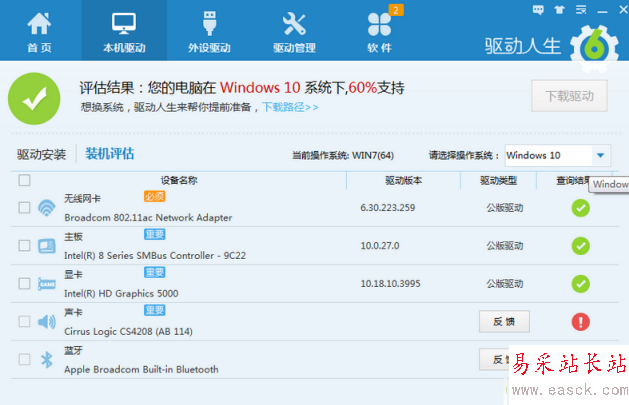Select Intel(R) HD Graphics 5000 text

121,294
